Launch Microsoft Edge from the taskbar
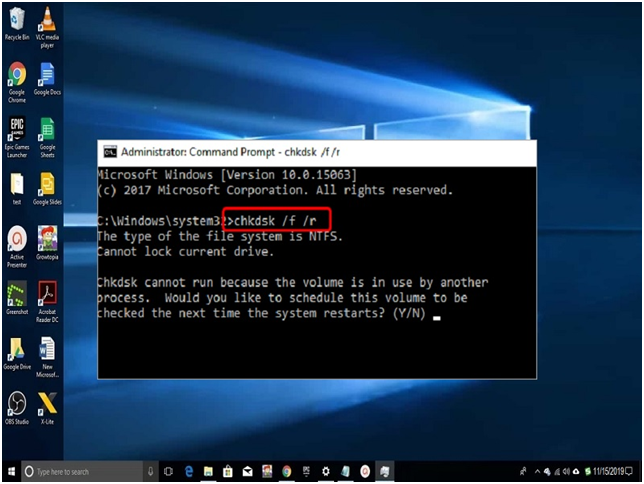 tap(189, 471)
